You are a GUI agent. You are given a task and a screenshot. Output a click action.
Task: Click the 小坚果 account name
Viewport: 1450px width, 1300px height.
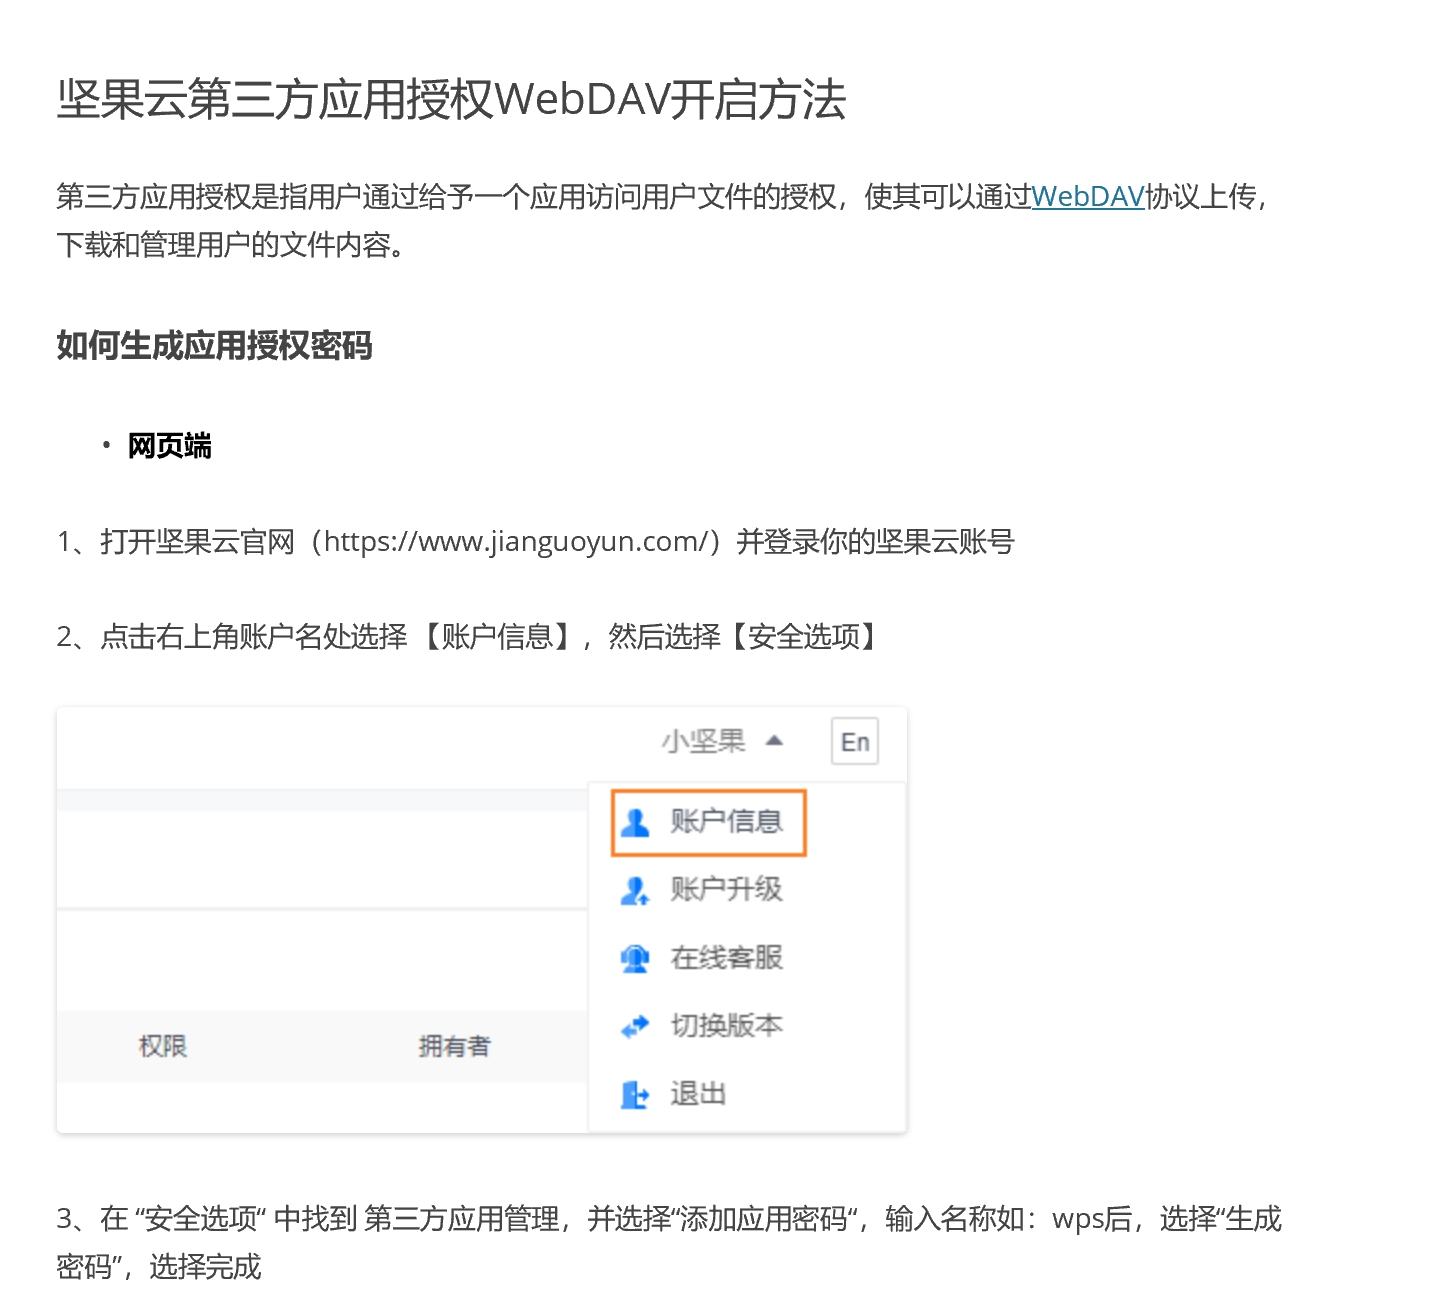tap(704, 741)
